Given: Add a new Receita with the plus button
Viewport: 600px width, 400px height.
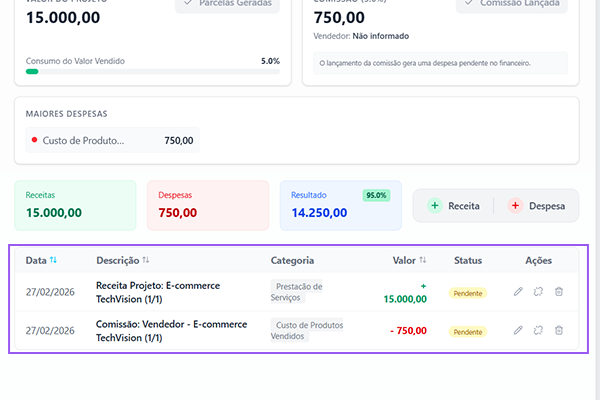Looking at the screenshot, I should click(x=453, y=206).
